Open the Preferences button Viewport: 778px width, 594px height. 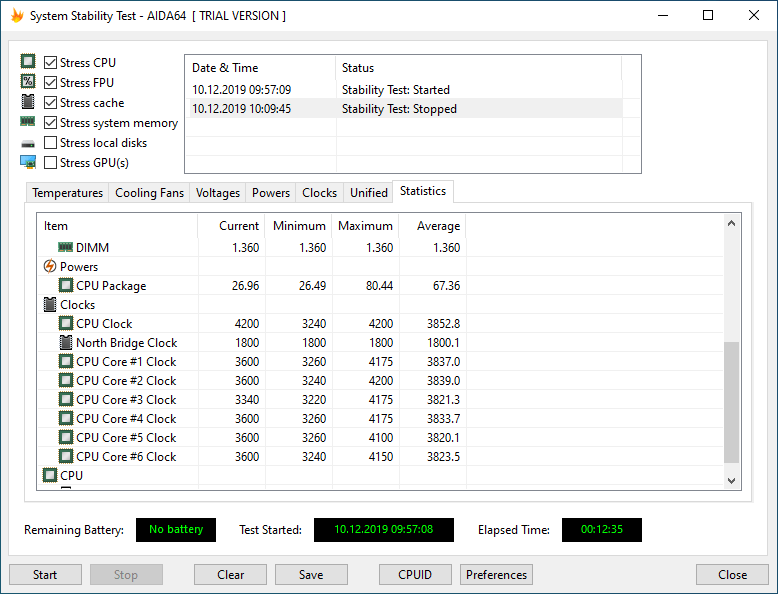point(496,575)
